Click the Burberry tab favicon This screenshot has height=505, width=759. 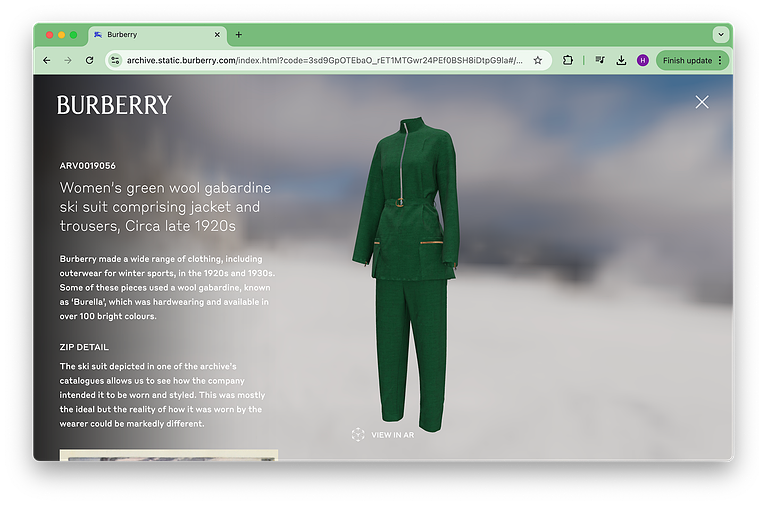[x=98, y=35]
